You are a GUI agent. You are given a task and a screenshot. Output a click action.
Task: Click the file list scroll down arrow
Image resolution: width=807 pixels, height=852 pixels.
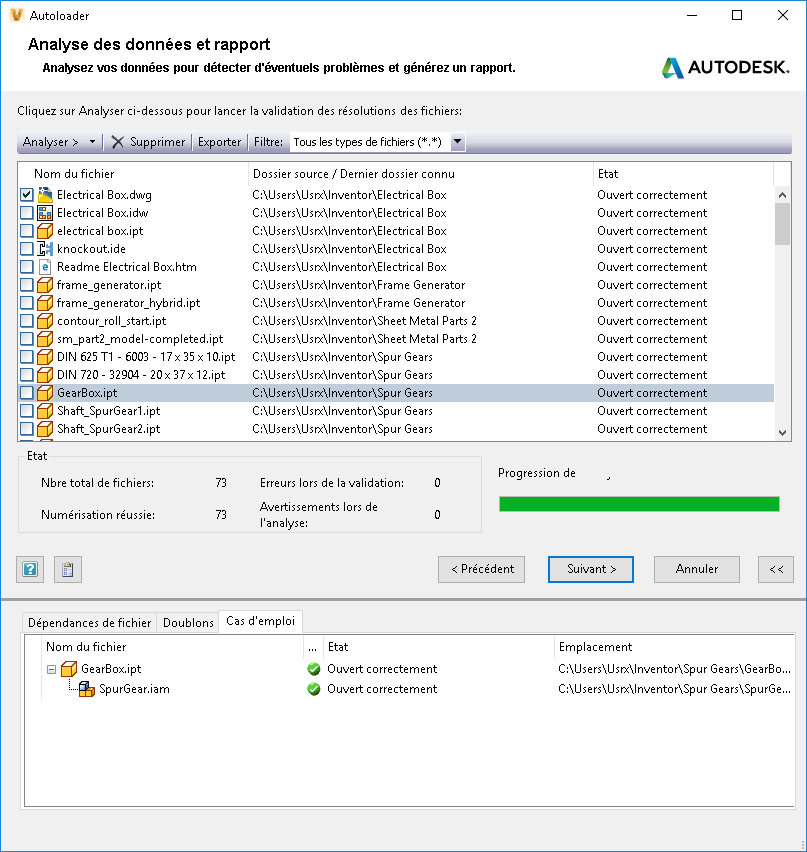782,433
